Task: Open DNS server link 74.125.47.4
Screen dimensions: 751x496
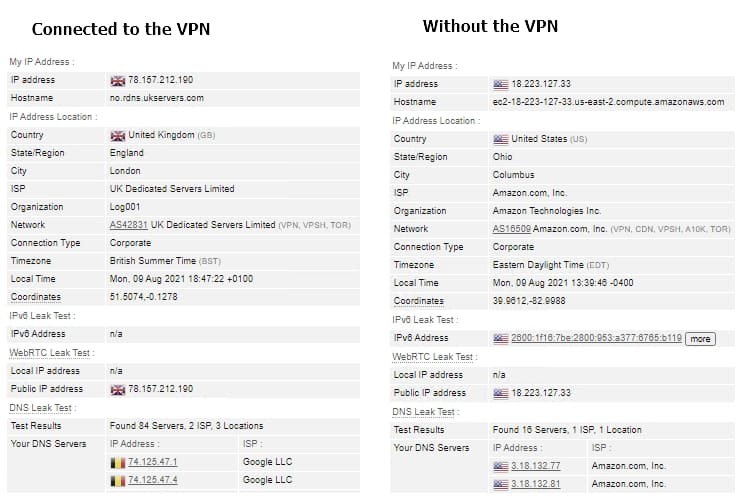Action: 153,480
